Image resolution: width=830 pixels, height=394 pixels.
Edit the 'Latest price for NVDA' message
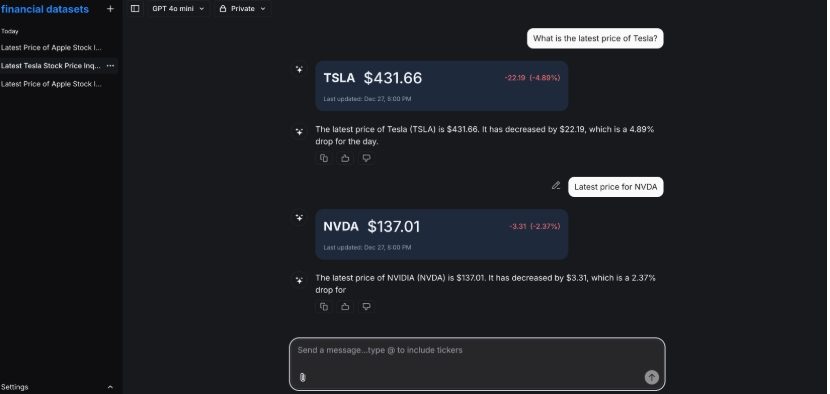[x=556, y=186]
